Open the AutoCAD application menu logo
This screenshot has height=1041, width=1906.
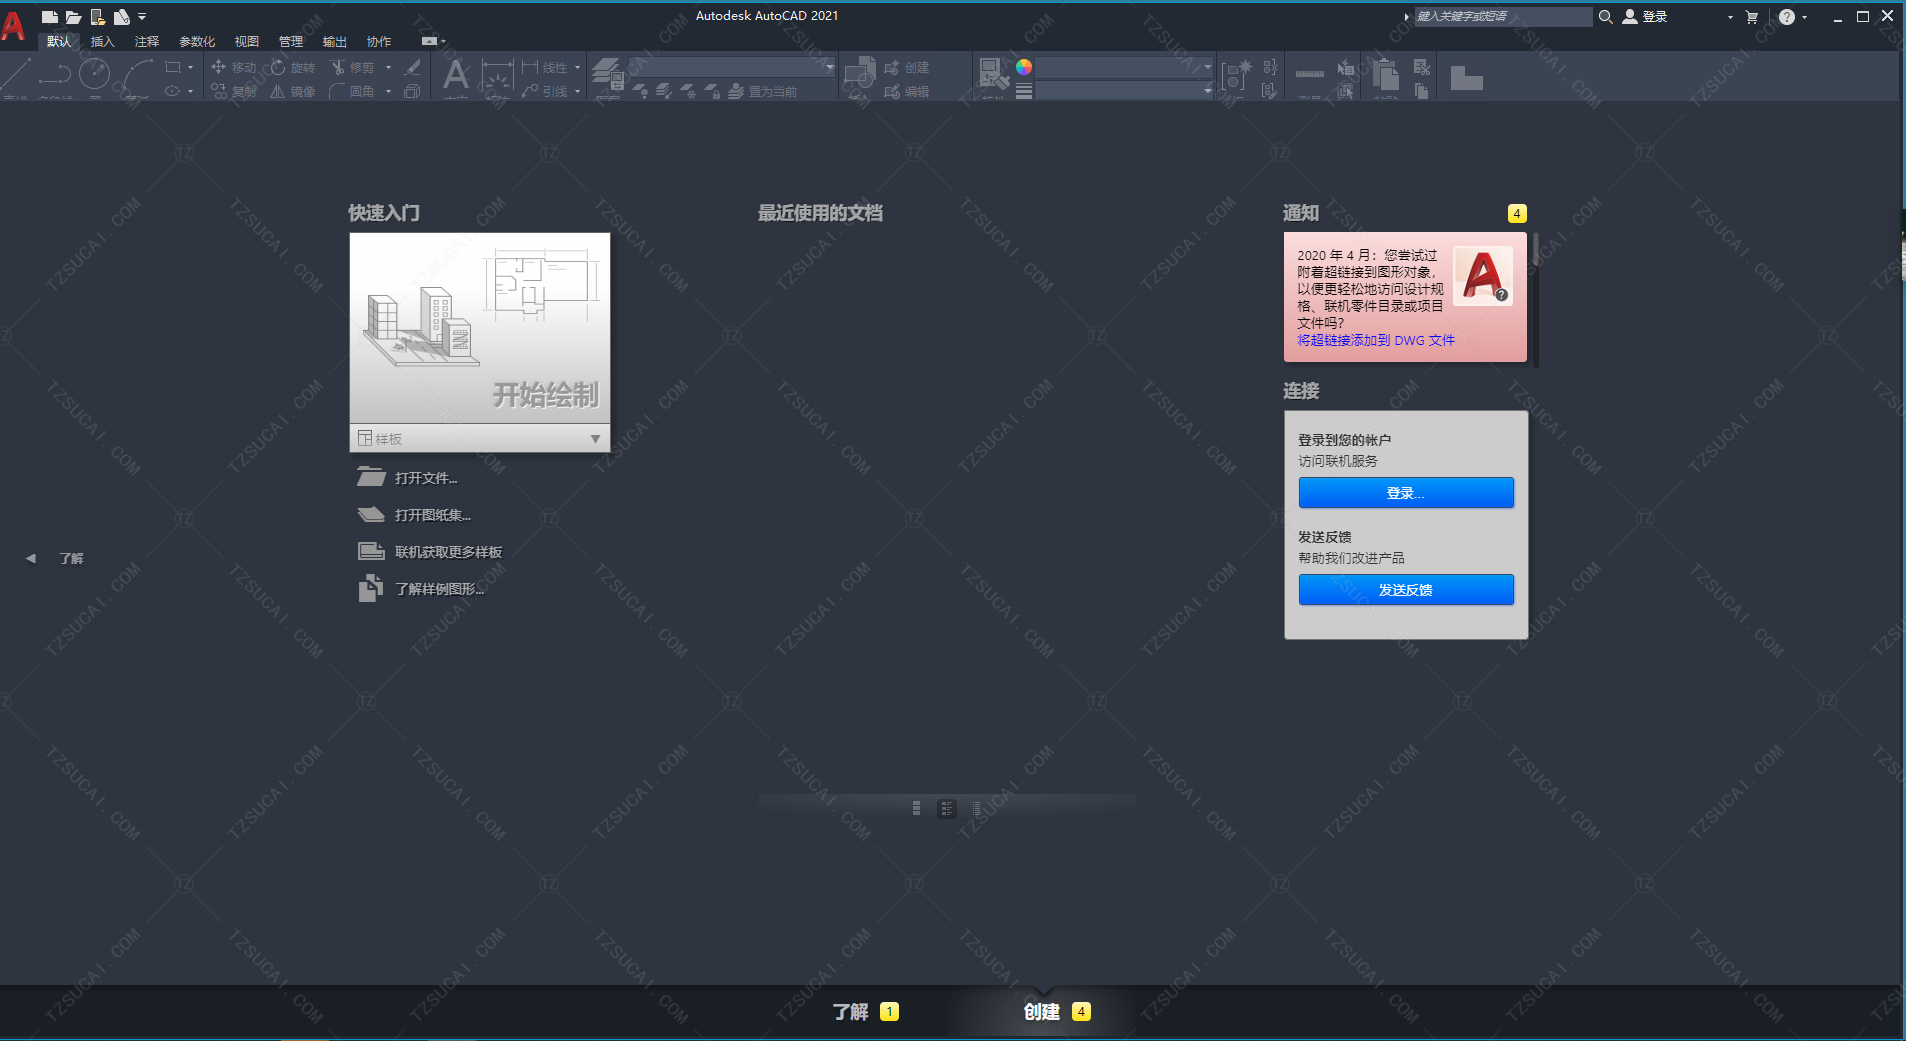tap(14, 25)
